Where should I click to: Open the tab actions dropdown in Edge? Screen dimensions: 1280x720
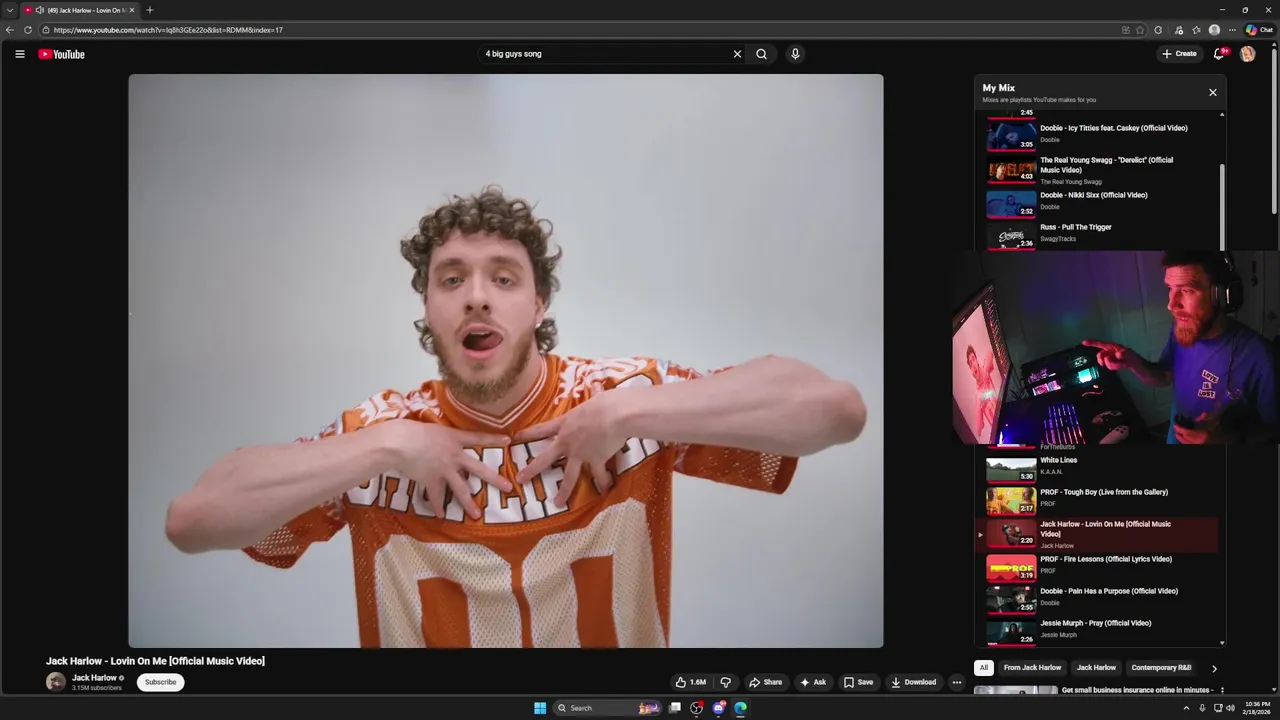click(x=9, y=10)
